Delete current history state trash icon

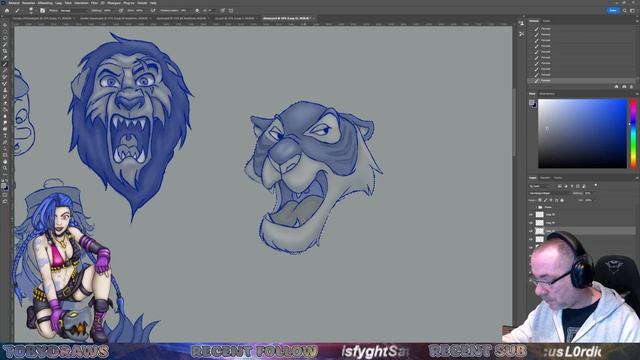coord(631,87)
